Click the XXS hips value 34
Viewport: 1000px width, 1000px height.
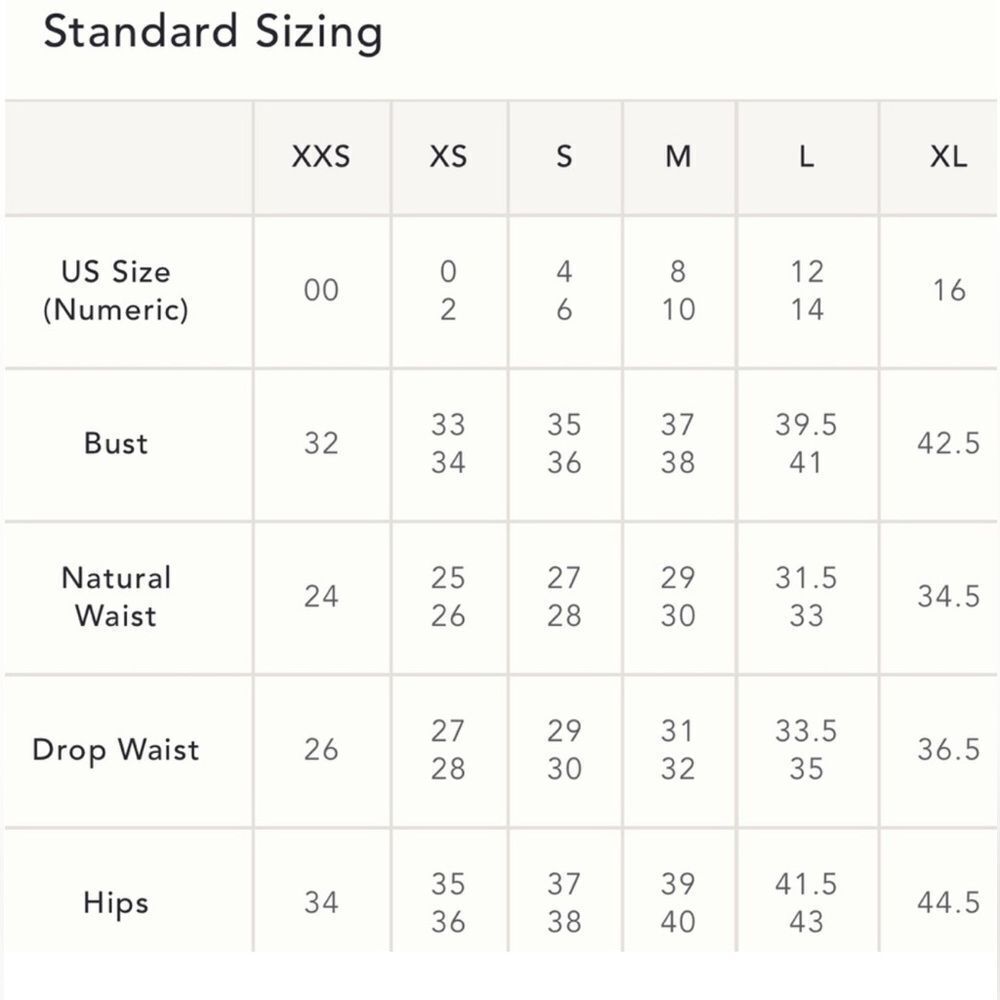coord(321,902)
